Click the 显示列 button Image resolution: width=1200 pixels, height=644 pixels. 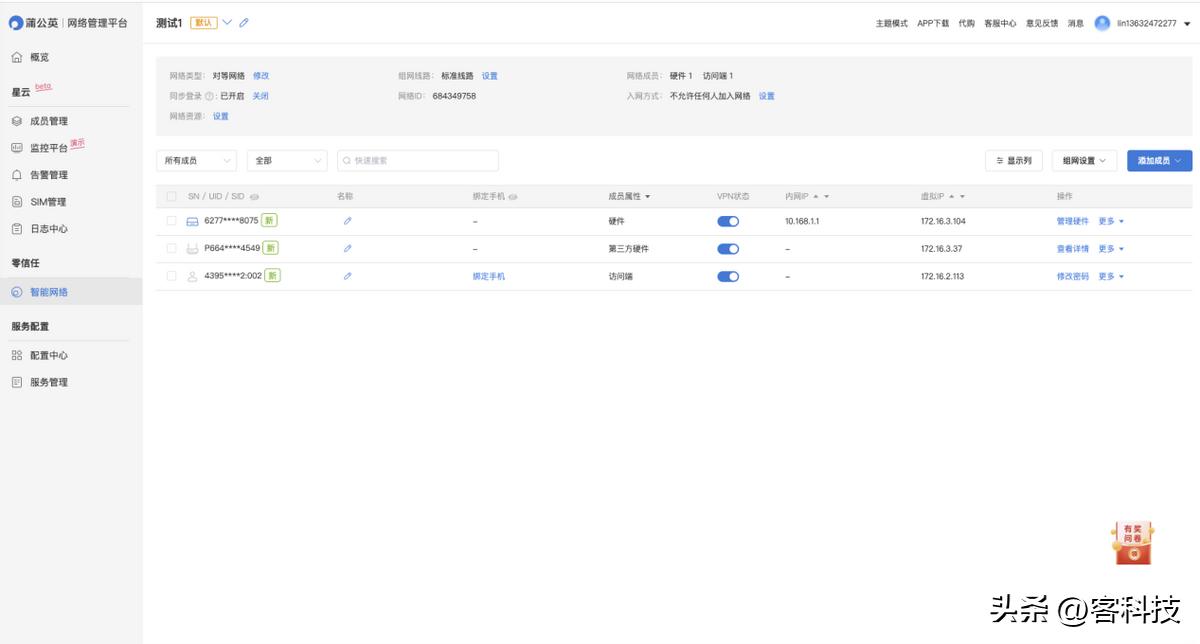pos(1014,161)
